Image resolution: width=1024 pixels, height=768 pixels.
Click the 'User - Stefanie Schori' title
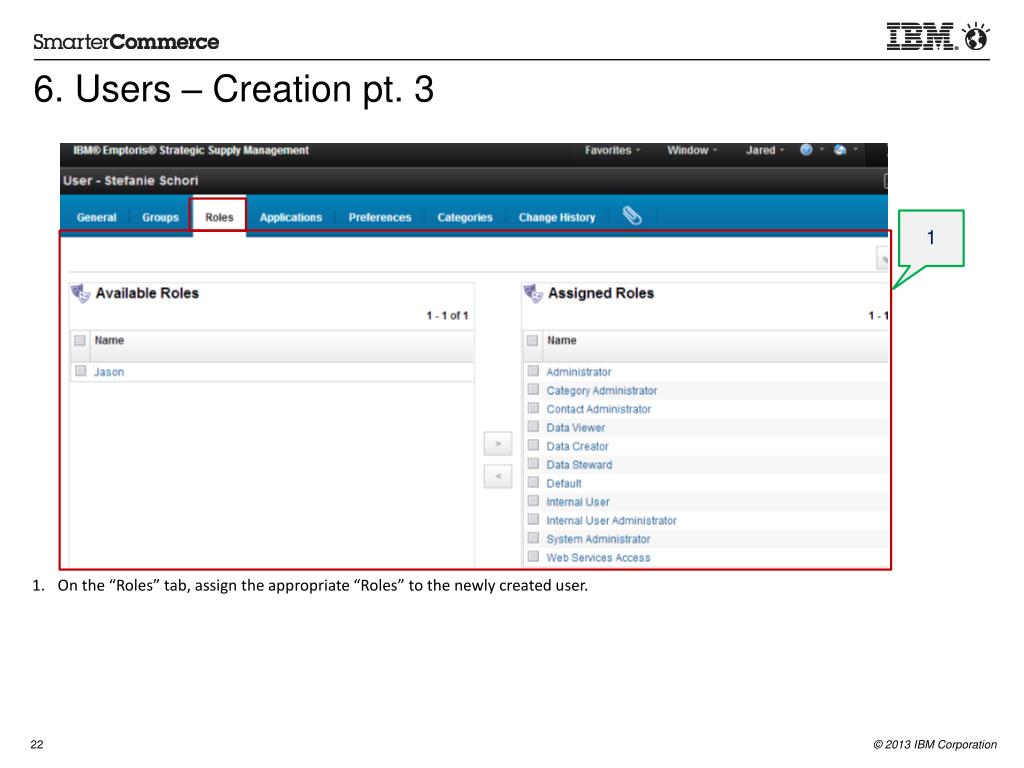(x=131, y=181)
